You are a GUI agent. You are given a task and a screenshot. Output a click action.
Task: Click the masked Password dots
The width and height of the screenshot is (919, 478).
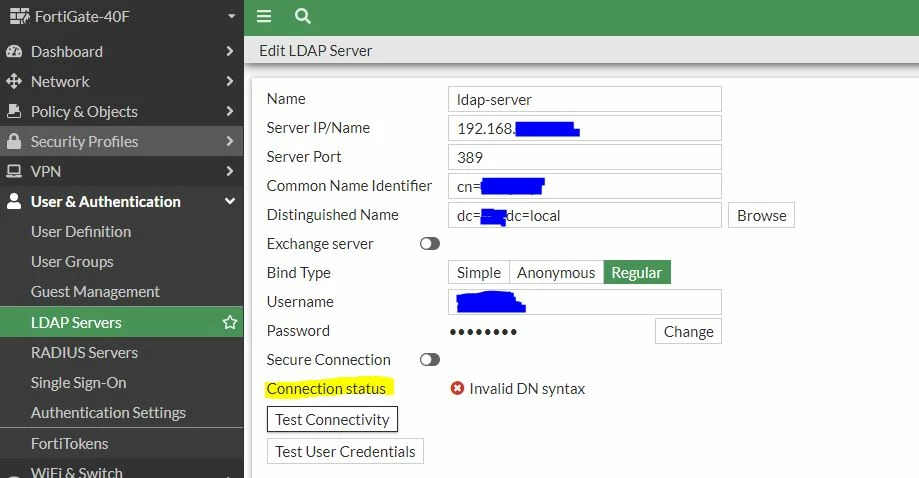coord(483,332)
